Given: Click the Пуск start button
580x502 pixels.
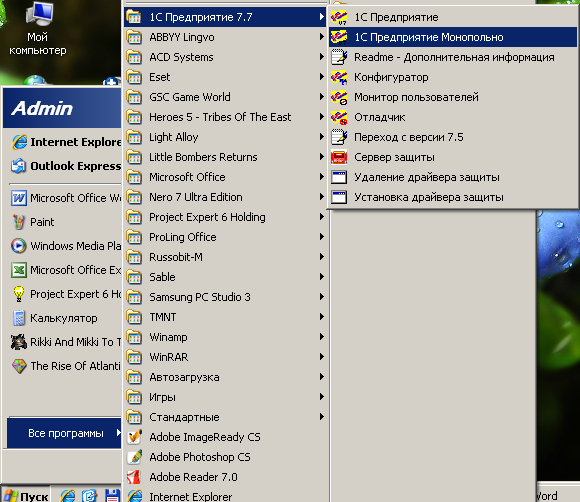Looking at the screenshot, I should coord(26,495).
